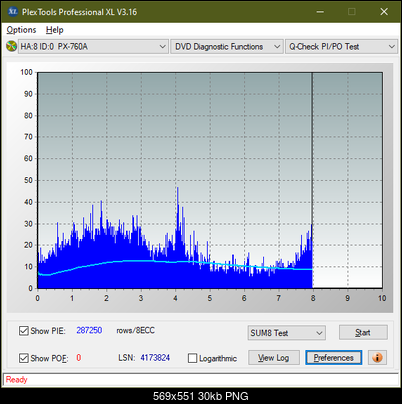Viewport: 402px width, 404px height.
Task: Minimize the PlexTools window
Action: pos(320,12)
